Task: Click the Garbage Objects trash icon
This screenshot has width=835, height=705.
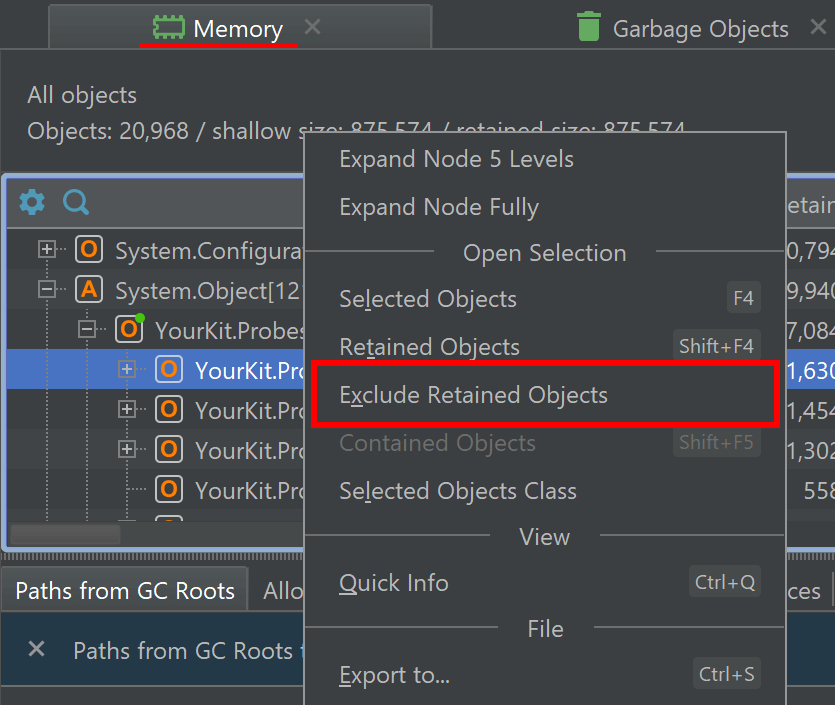Action: (589, 28)
